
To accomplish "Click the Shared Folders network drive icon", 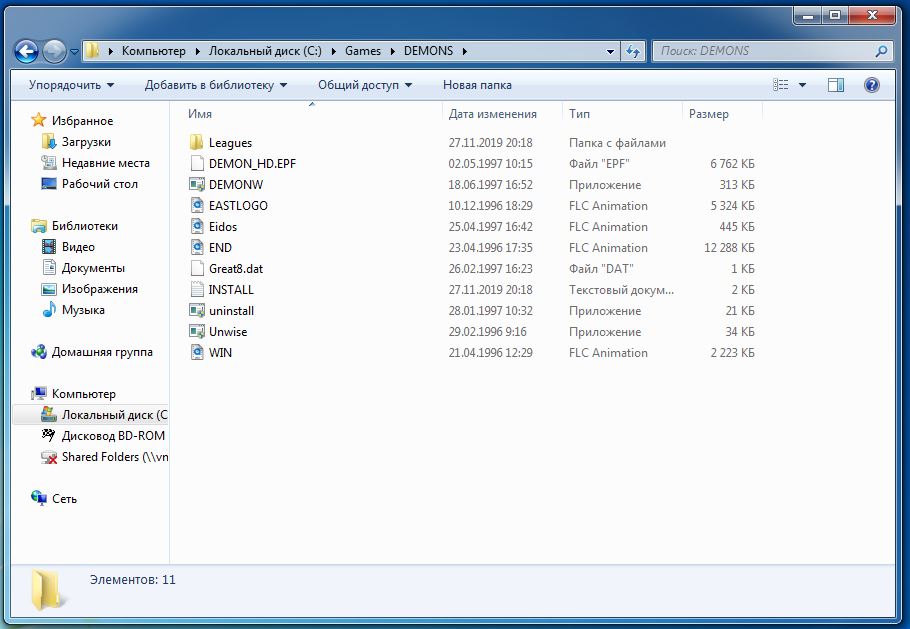I will coord(49,457).
